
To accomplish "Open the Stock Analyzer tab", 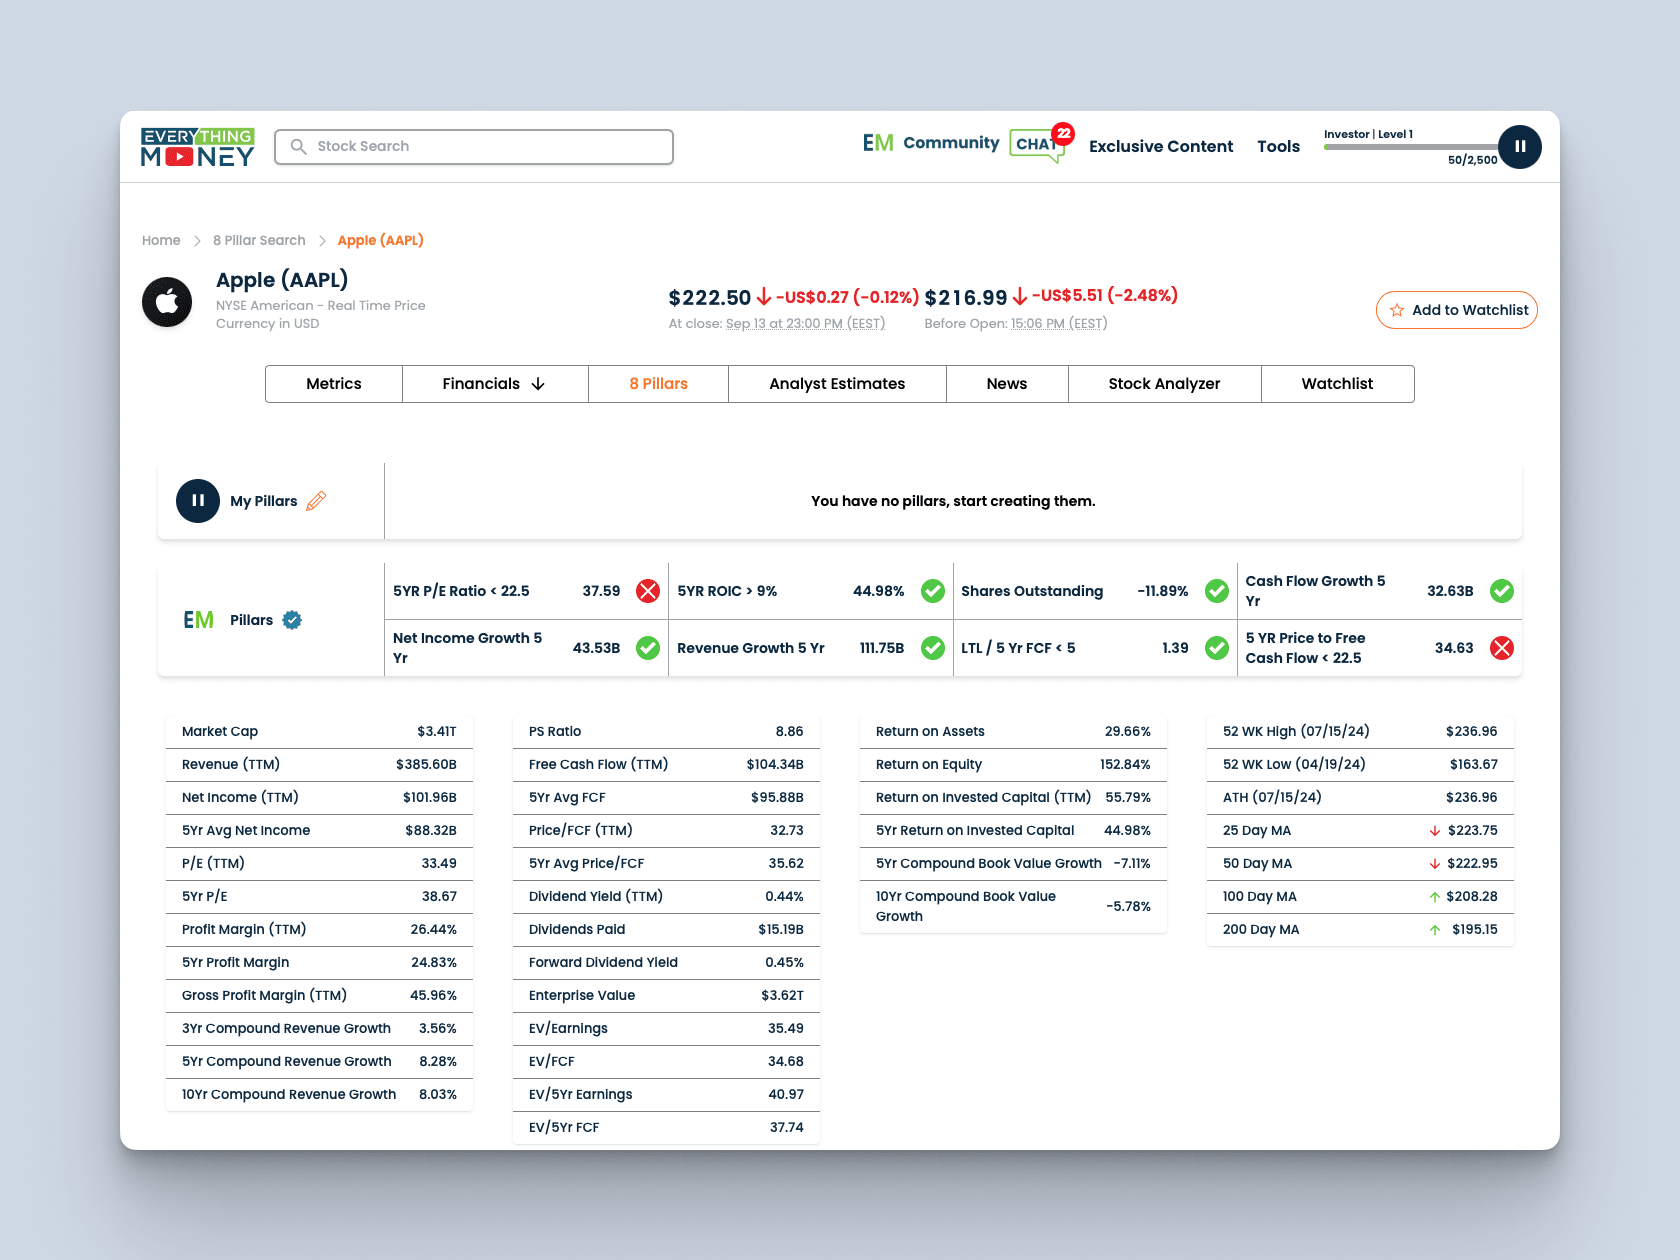I will 1164,384.
